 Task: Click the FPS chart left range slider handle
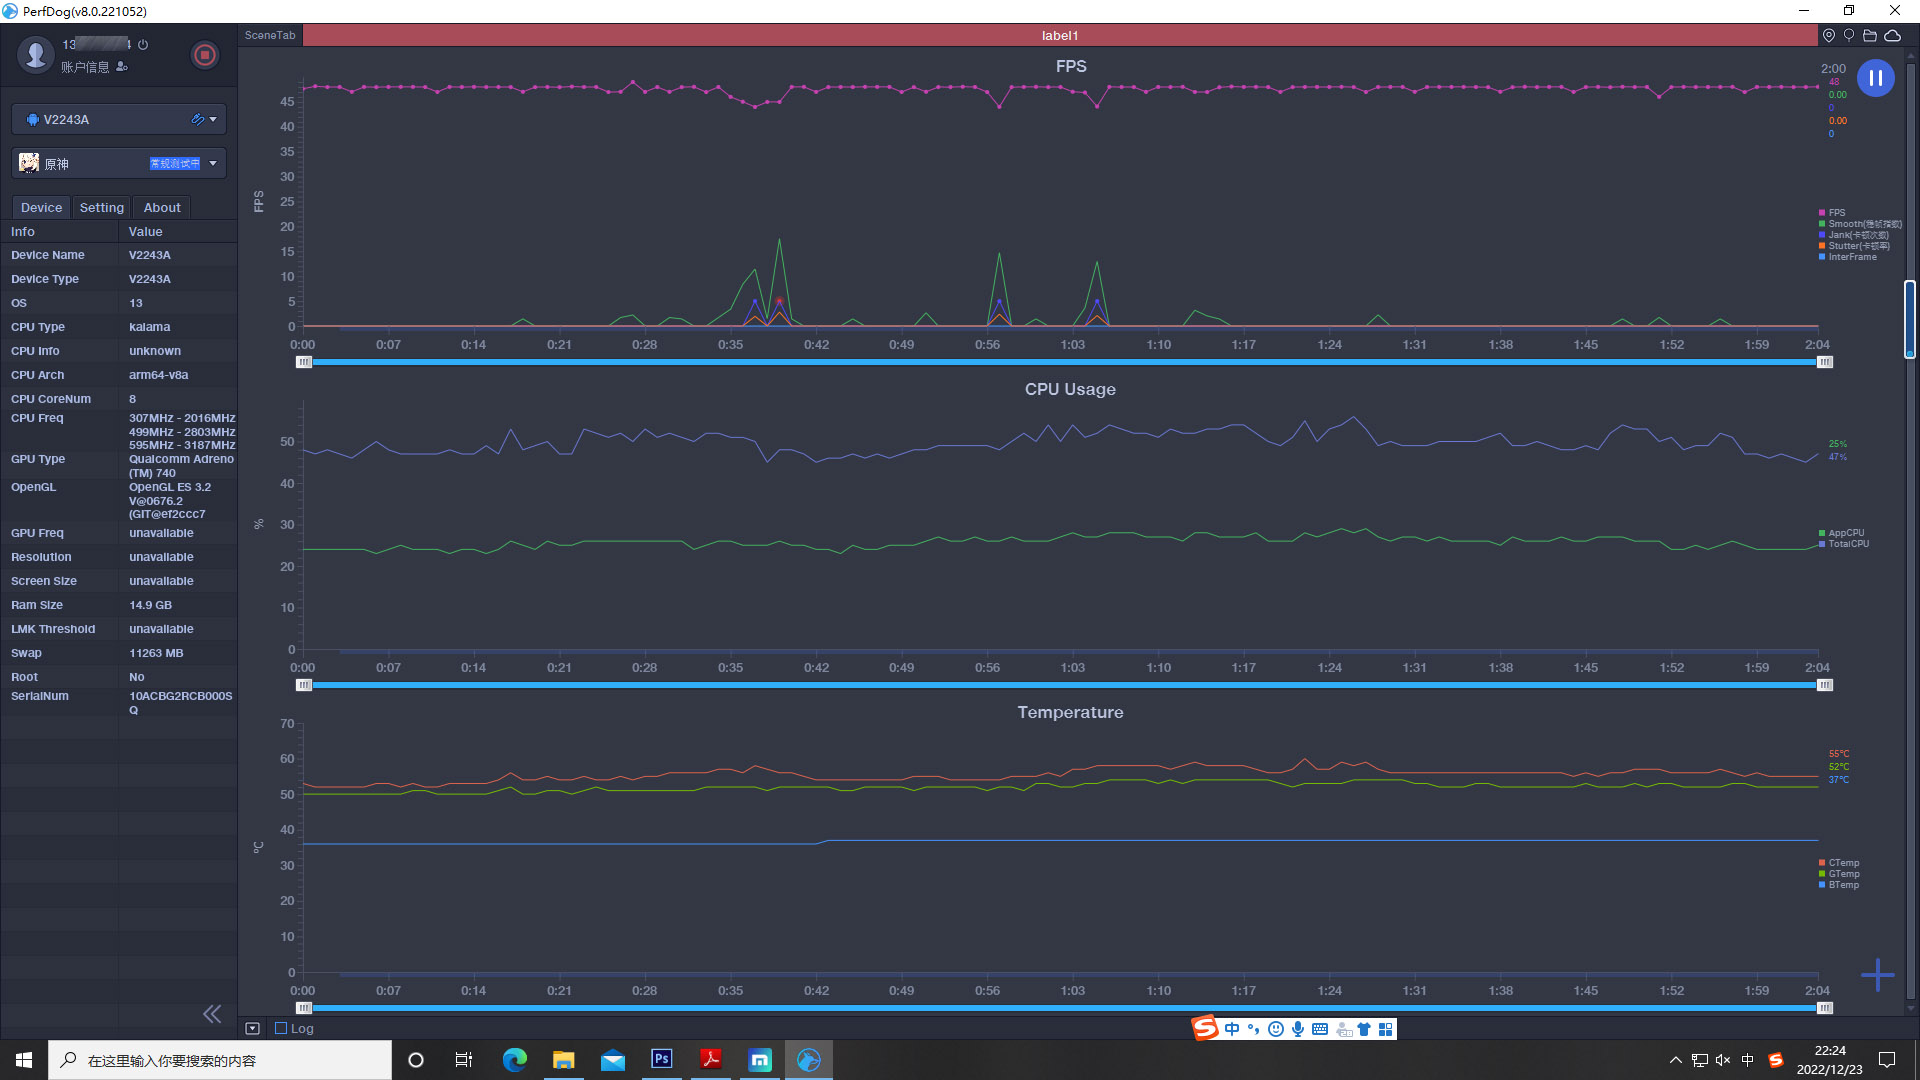click(304, 362)
